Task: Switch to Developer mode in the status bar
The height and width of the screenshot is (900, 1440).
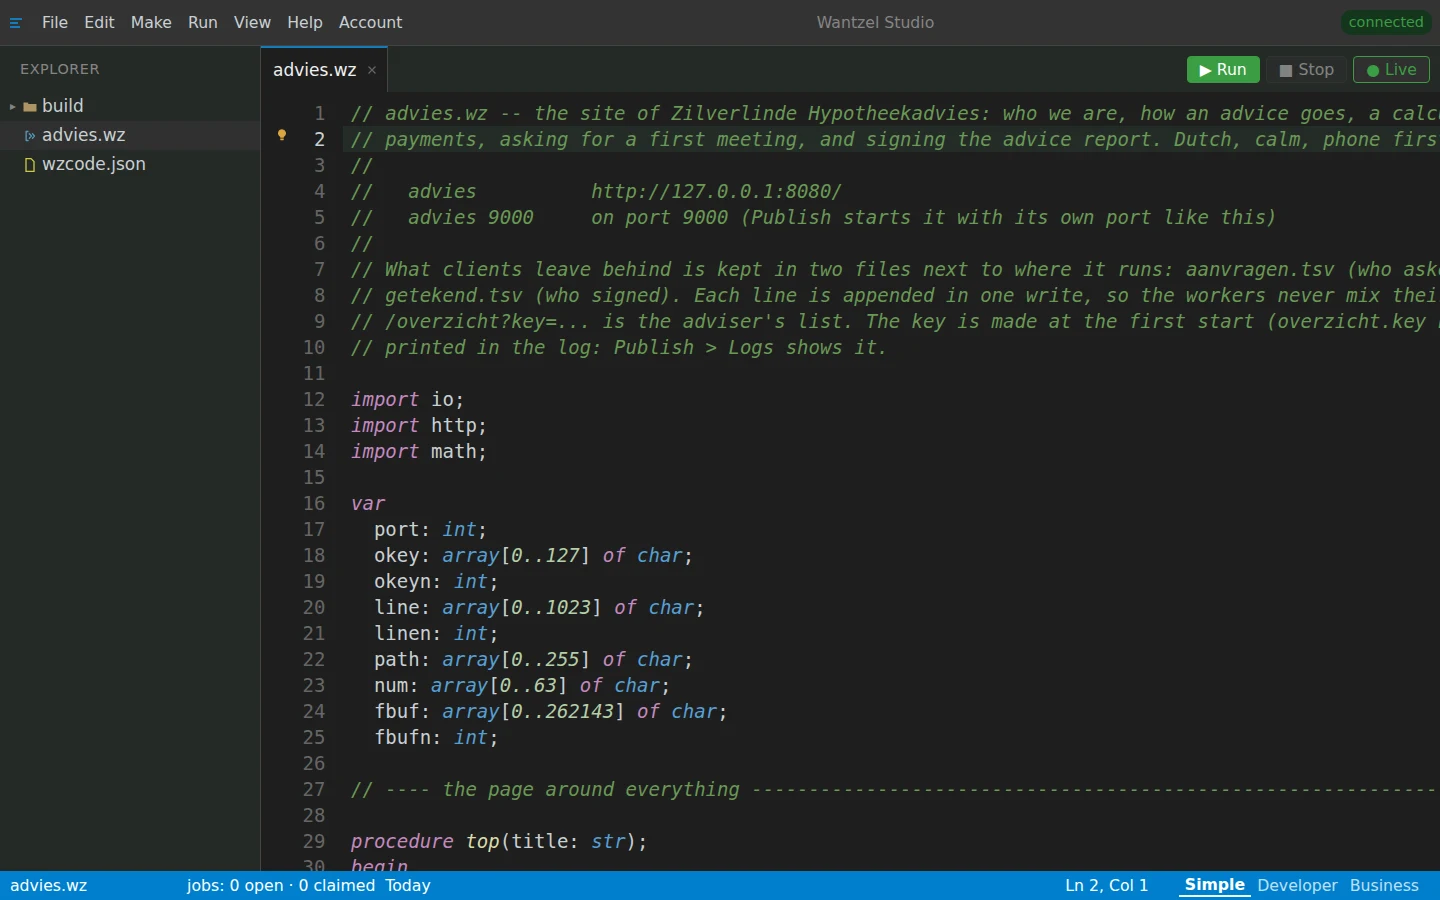Action: 1297,885
